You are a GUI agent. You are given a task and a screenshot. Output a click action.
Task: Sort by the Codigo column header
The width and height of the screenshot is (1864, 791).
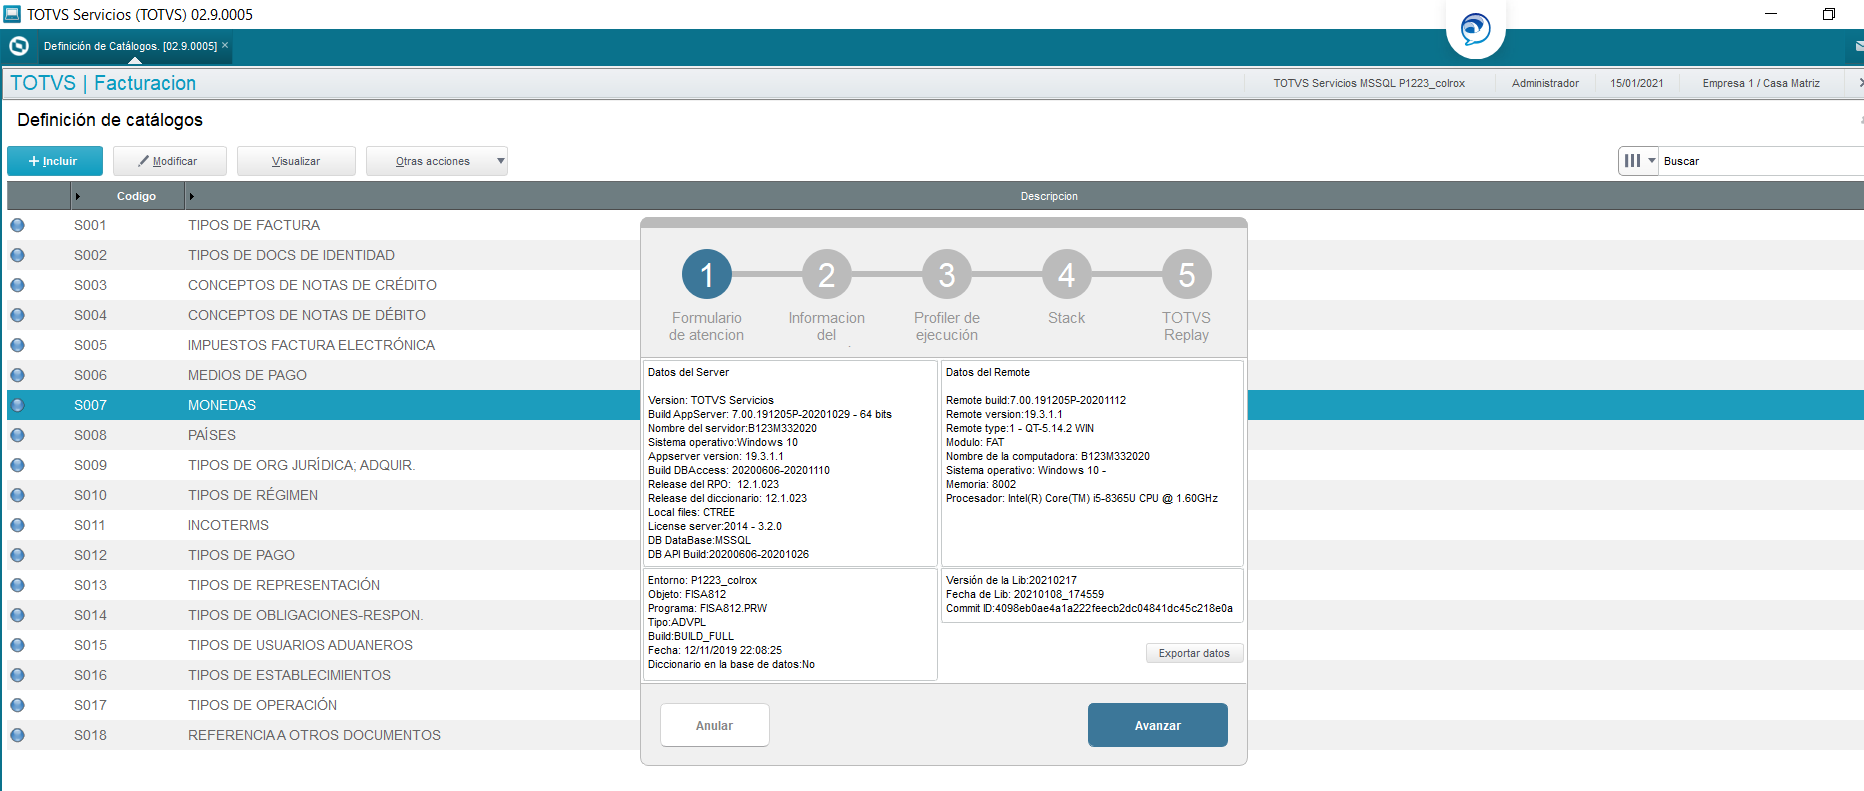coord(136,196)
